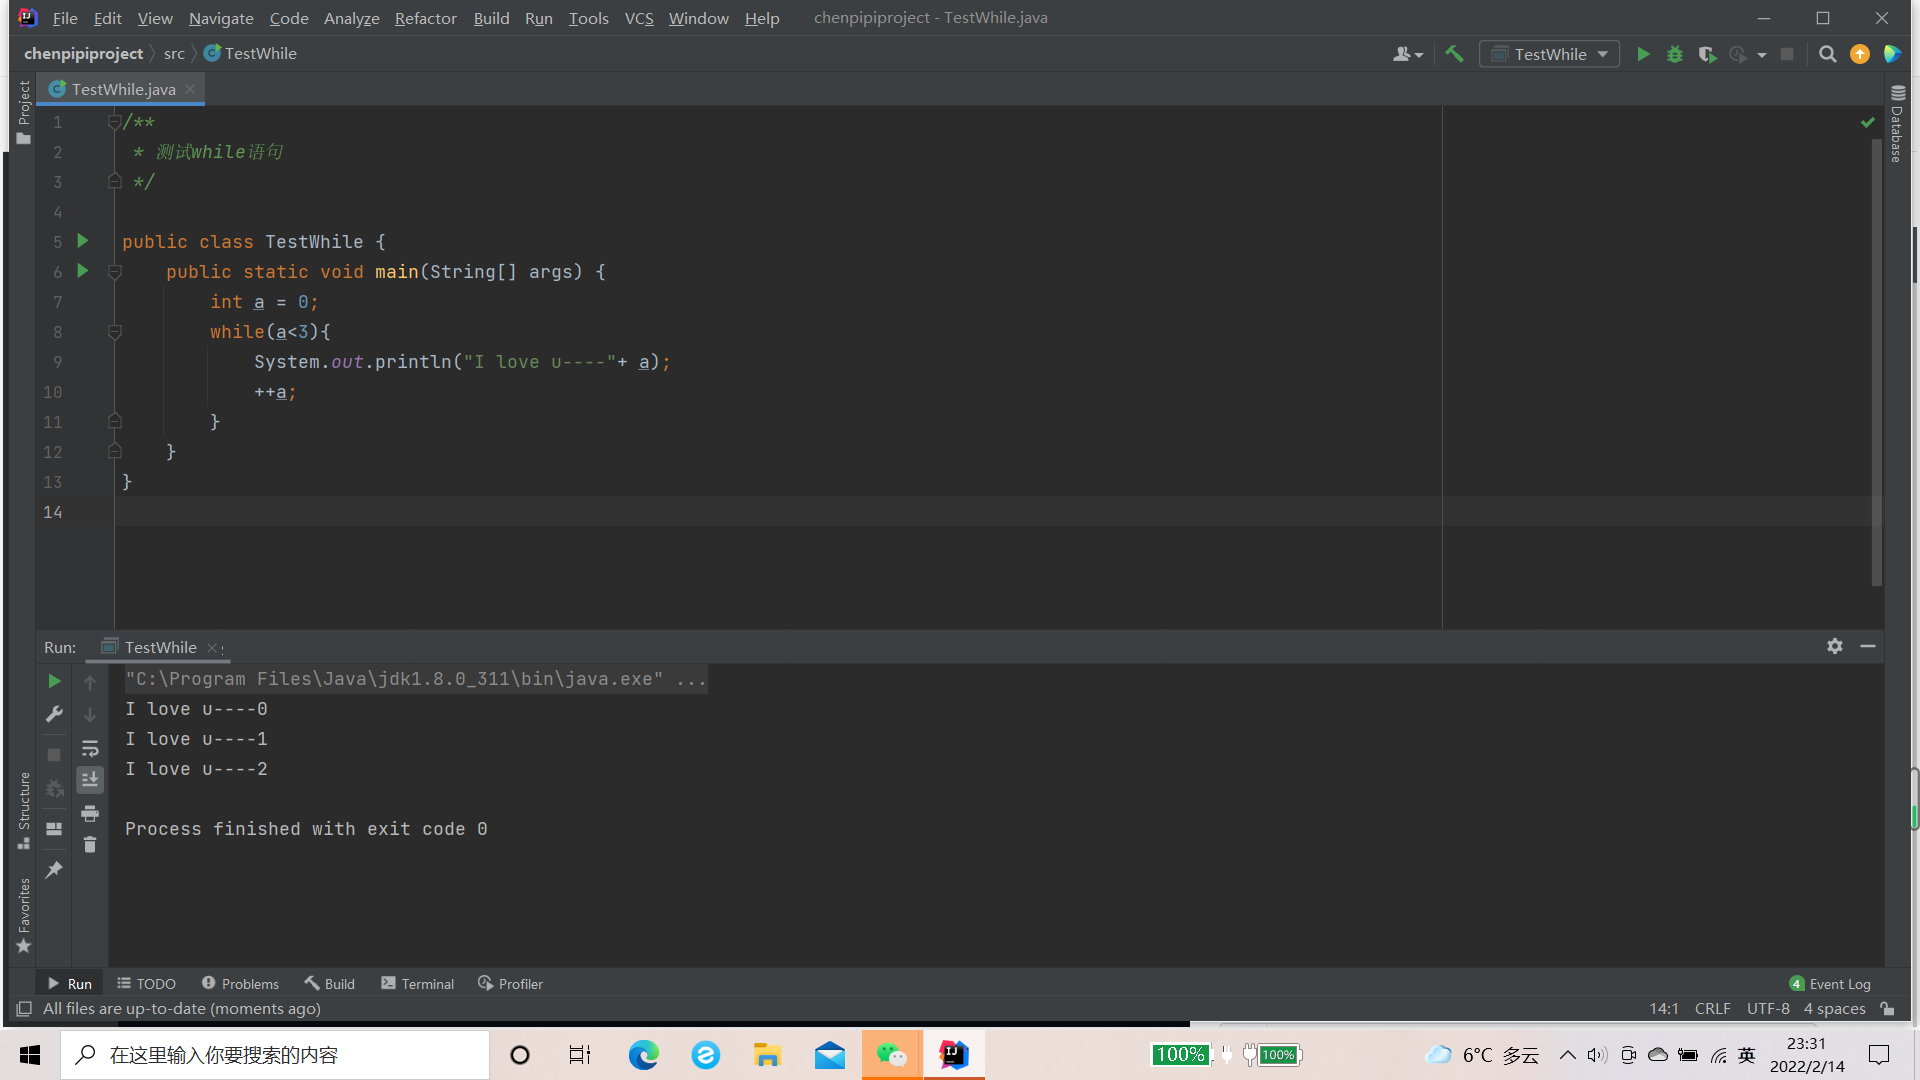Open File Explorer from the taskbar

click(x=767, y=1055)
